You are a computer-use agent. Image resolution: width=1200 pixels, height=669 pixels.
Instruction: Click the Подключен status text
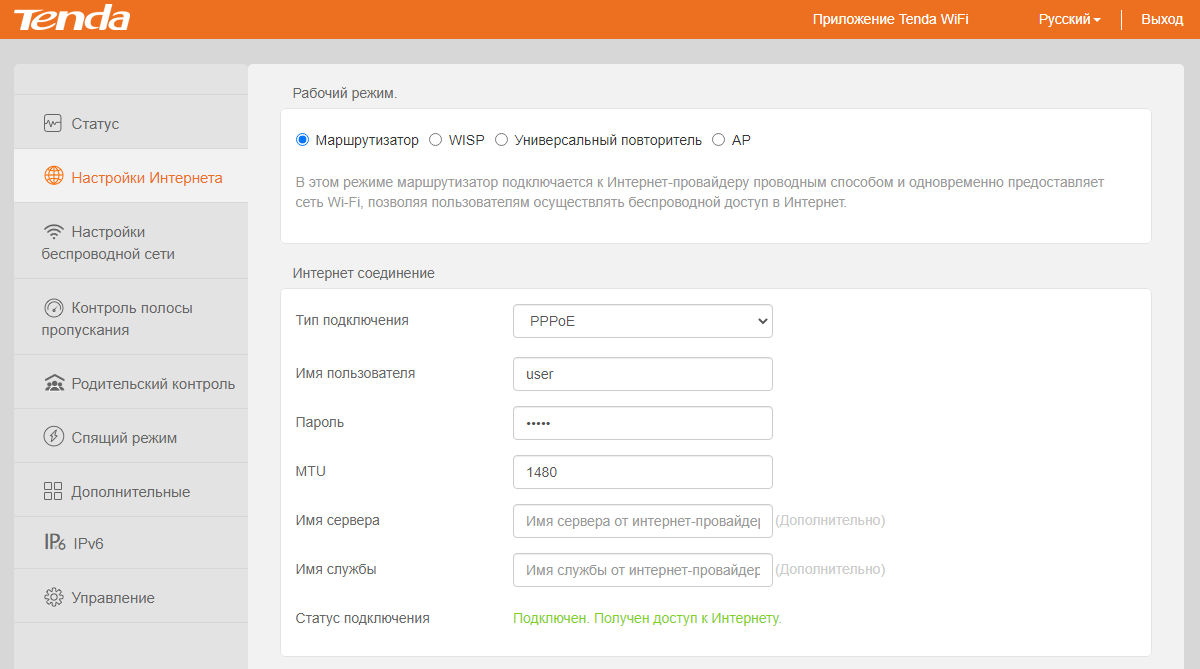coord(647,618)
